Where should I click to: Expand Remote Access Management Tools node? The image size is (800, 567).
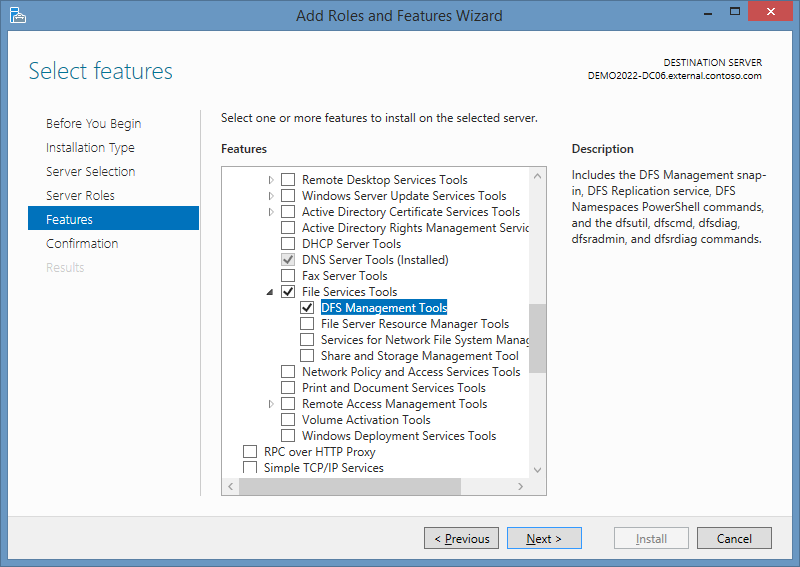[x=271, y=404]
